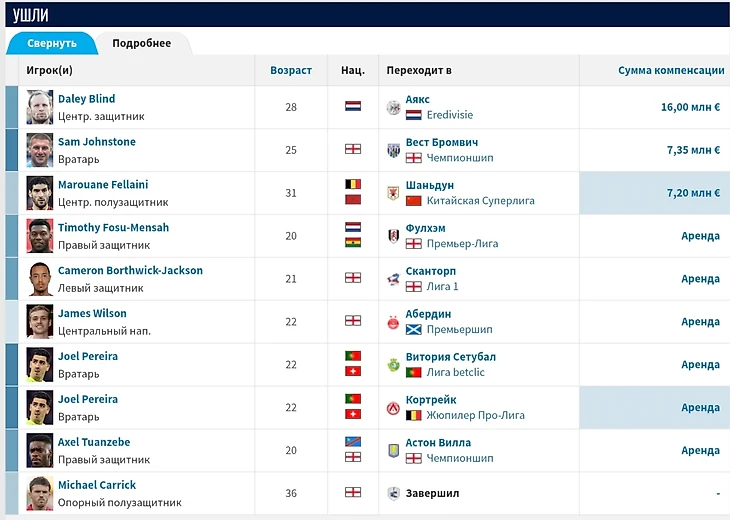Open the Eredivisie league link
Image resolution: width=730 pixels, height=520 pixels.
pos(449,115)
